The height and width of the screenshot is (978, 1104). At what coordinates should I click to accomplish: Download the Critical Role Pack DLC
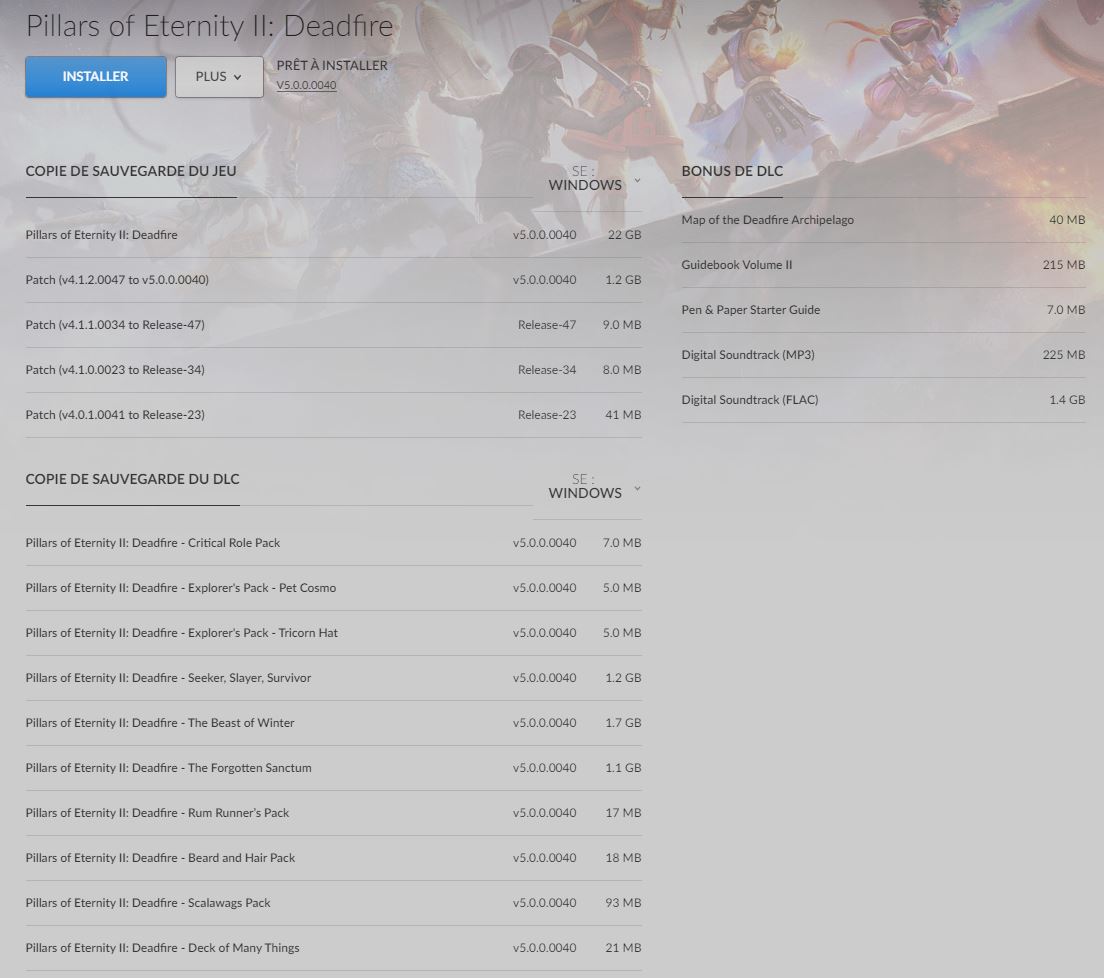tap(333, 543)
